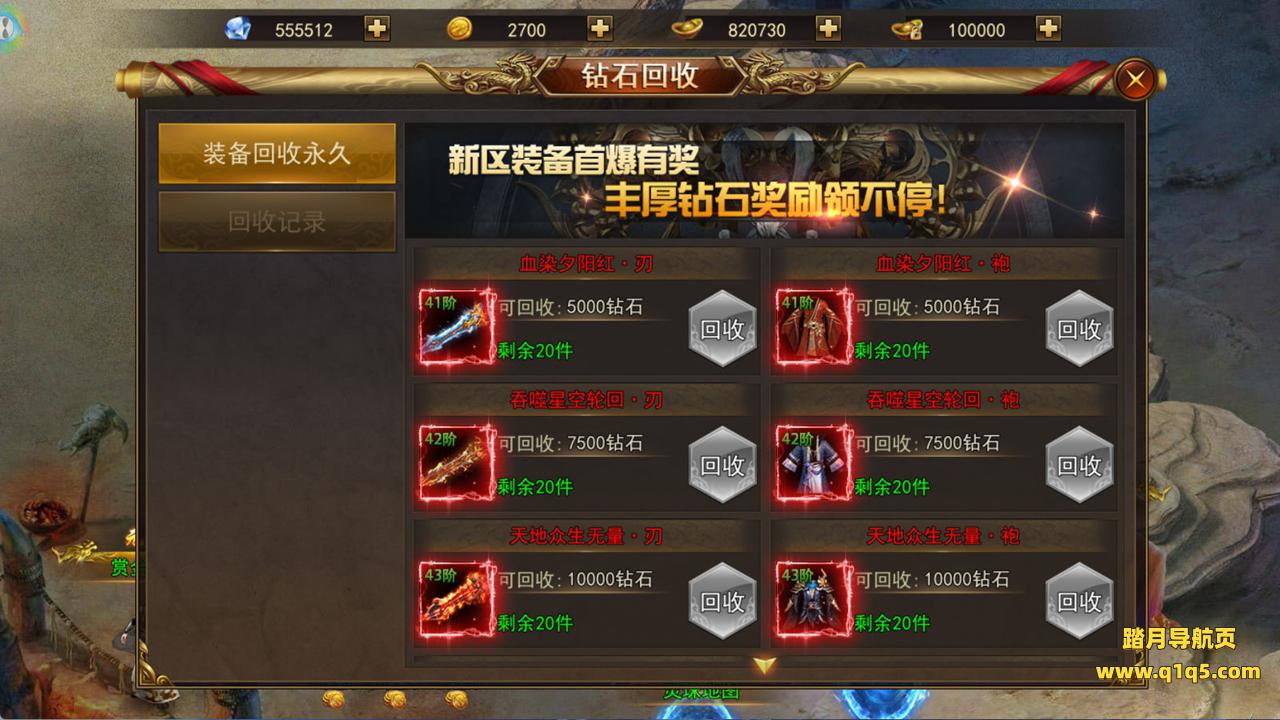The height and width of the screenshot is (720, 1280).
Task: Switch to the 回收记录 tab
Action: click(277, 222)
